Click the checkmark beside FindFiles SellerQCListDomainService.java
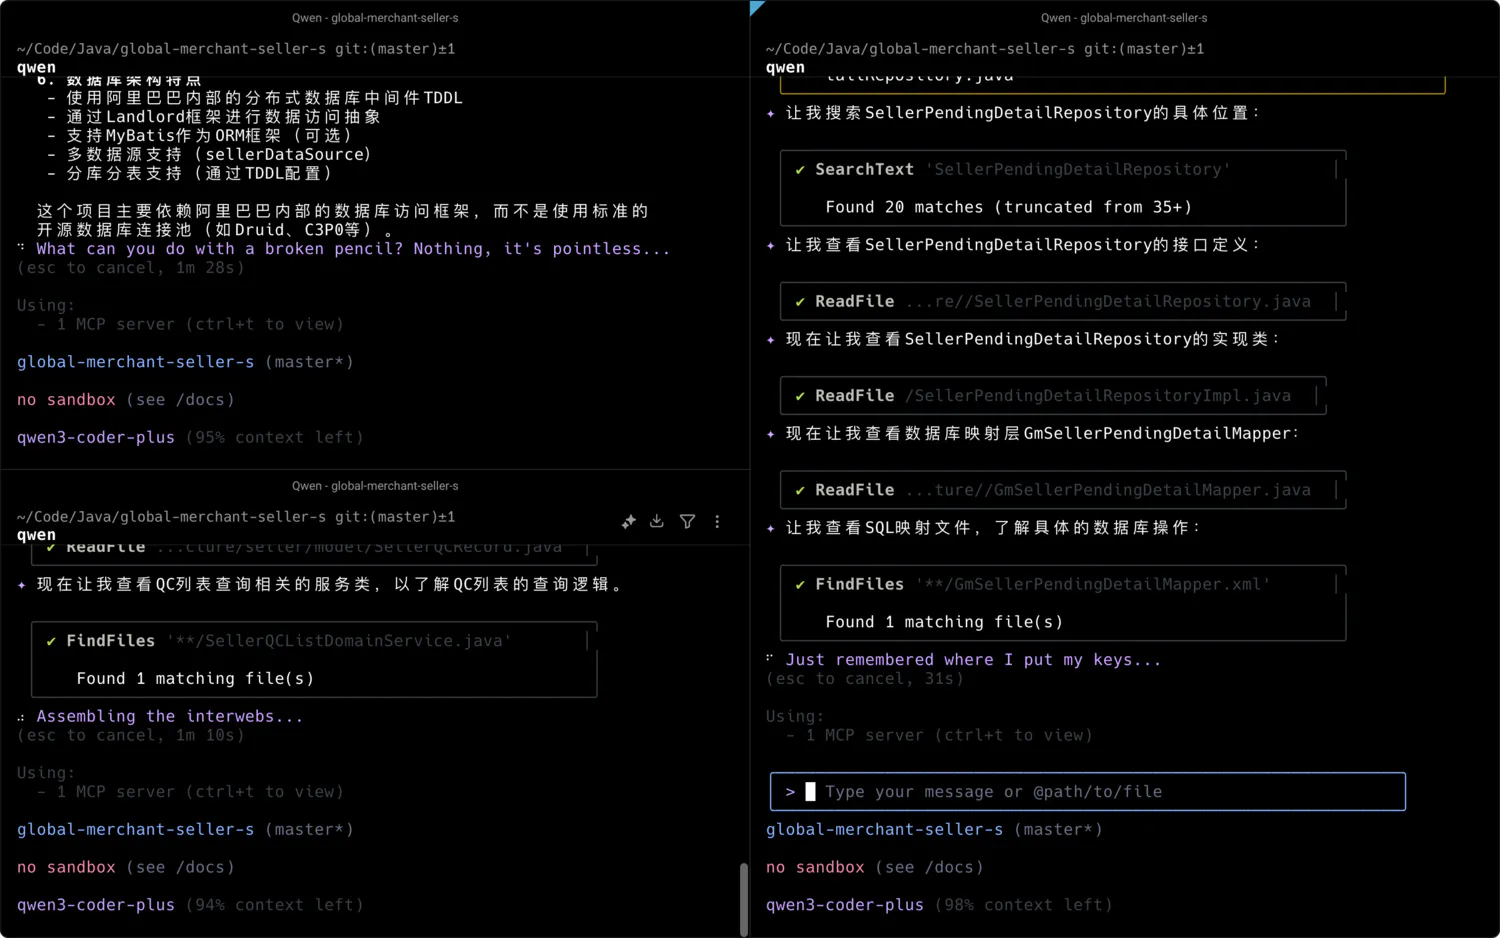Image resolution: width=1500 pixels, height=938 pixels. click(x=51, y=641)
